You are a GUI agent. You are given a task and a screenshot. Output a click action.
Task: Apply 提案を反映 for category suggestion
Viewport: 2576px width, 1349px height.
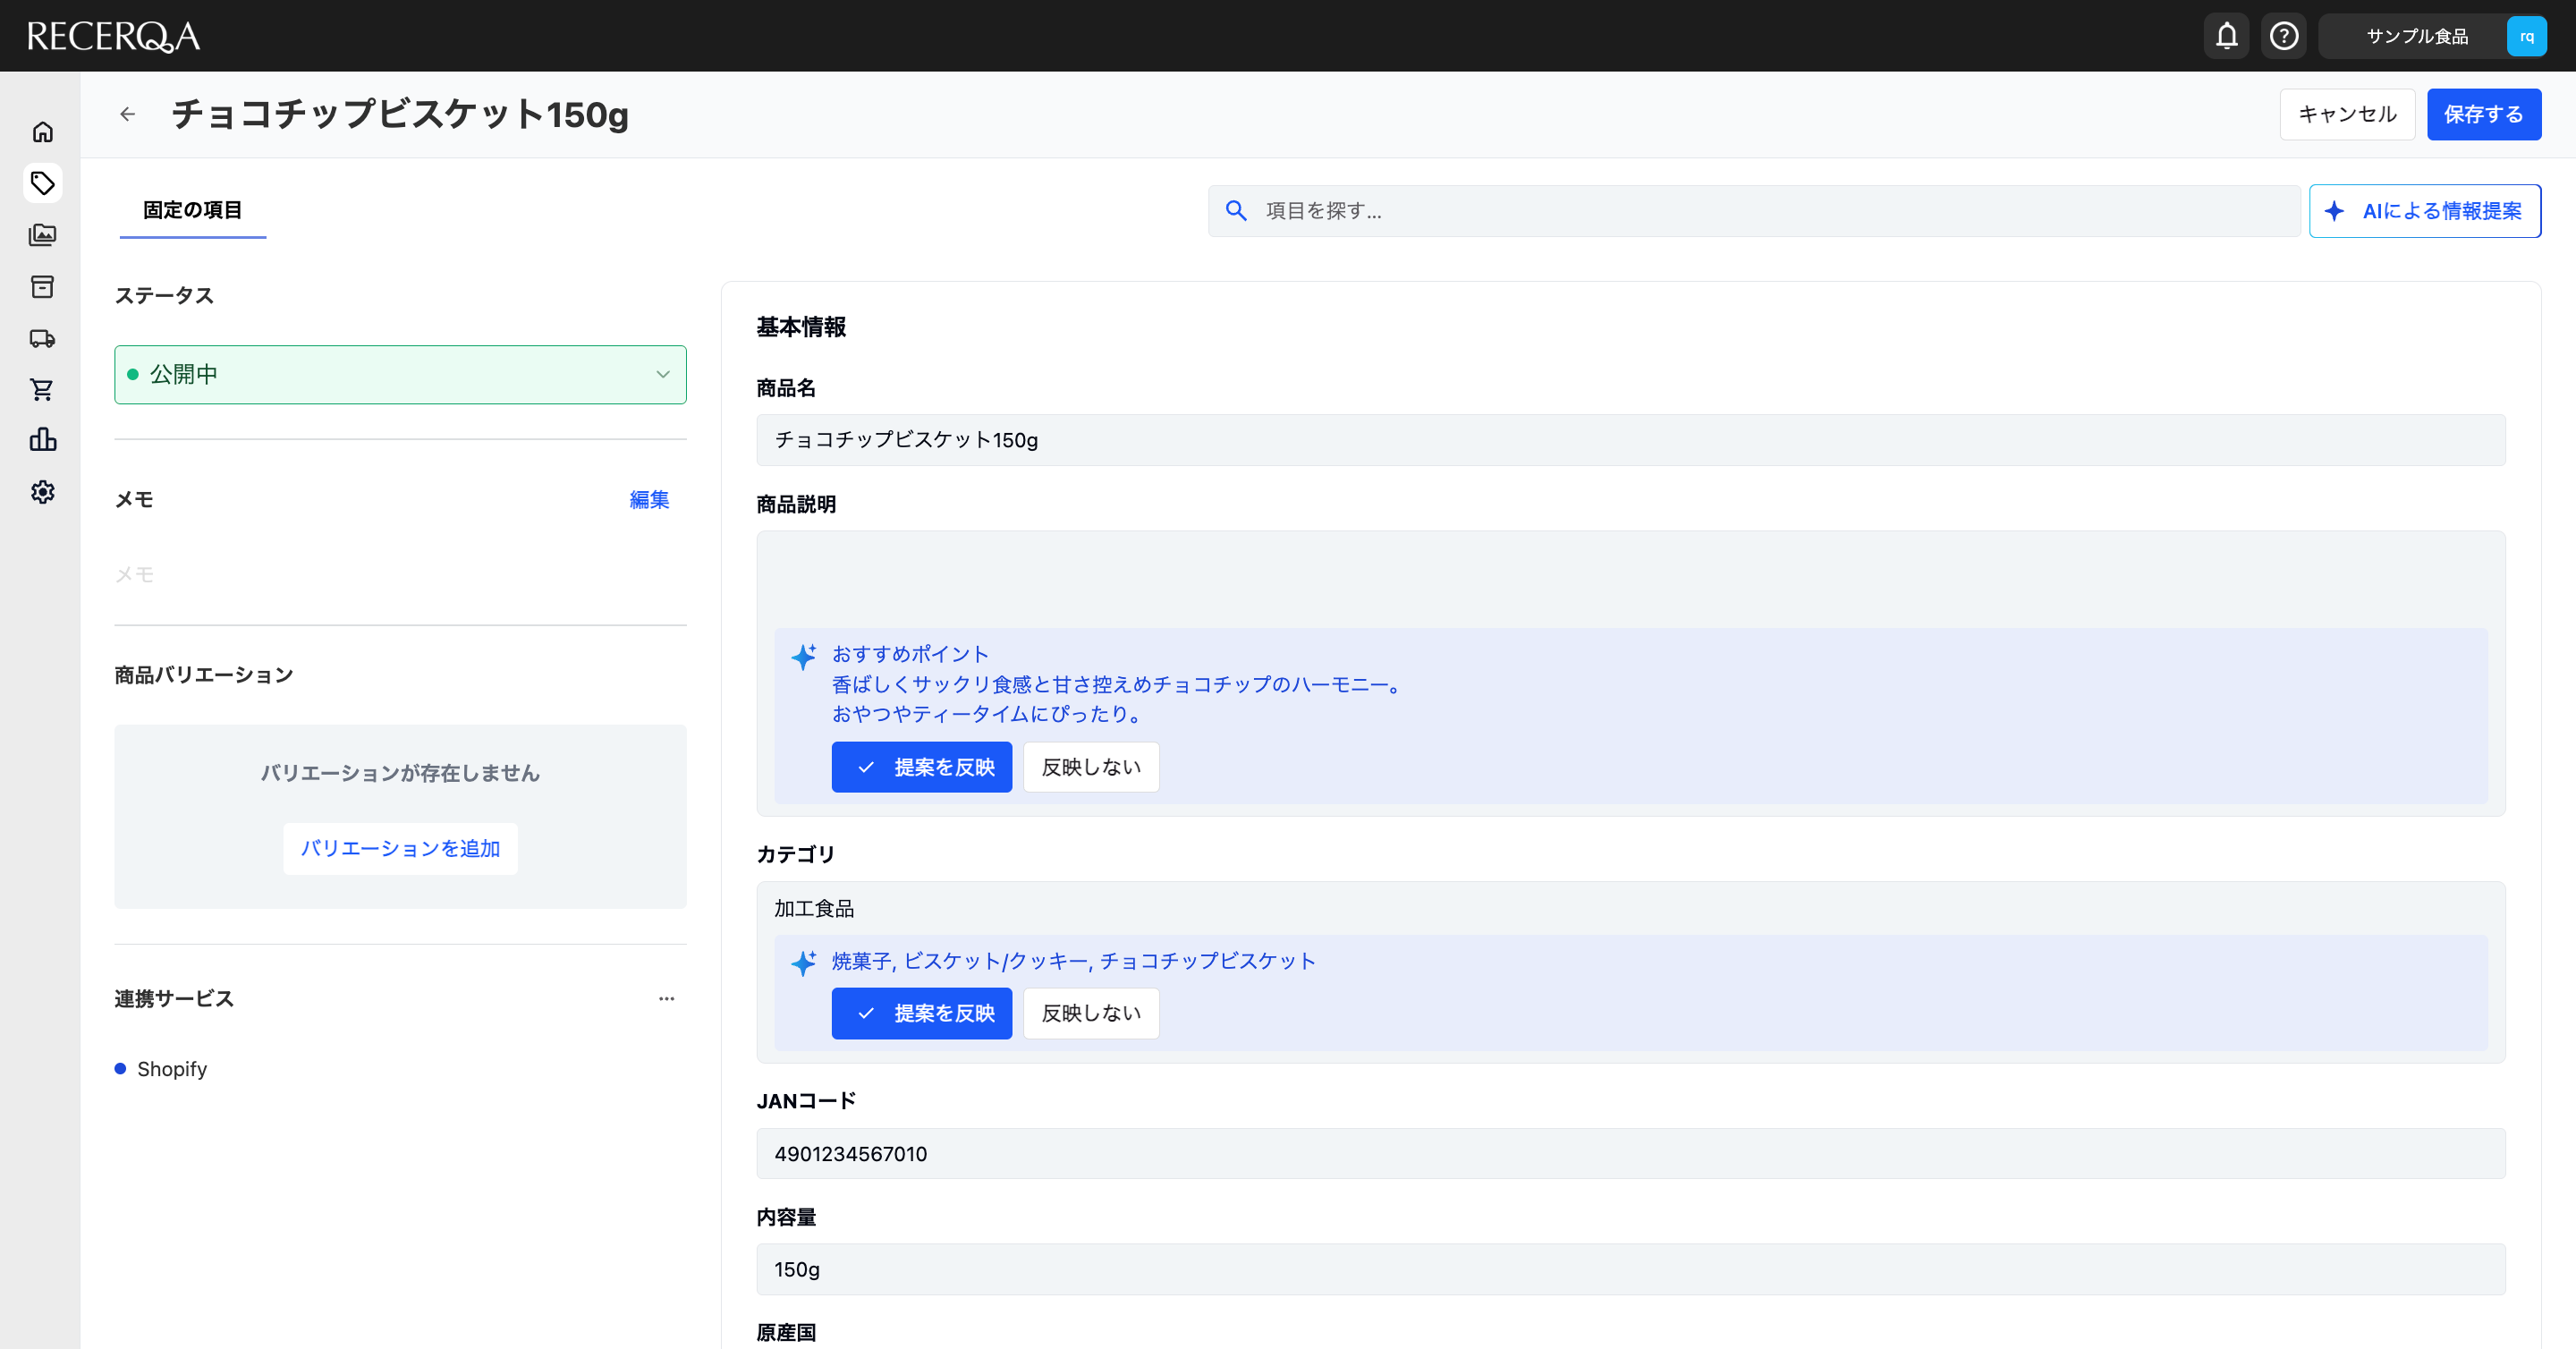(921, 1013)
